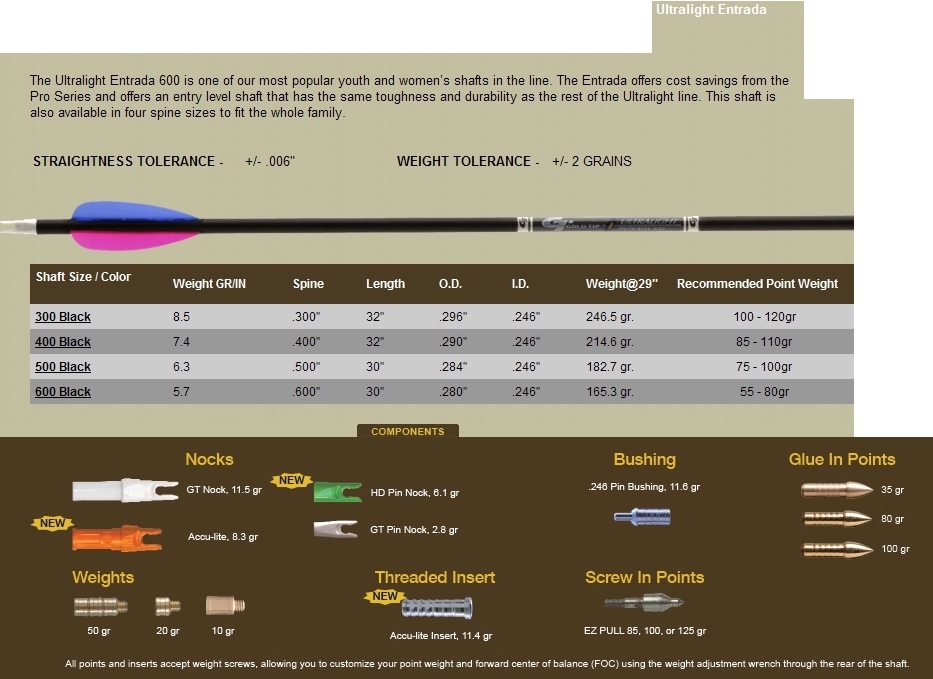The height and width of the screenshot is (679, 933).
Task: Click the NEW badge beside the Accu-lite nock
Action: [x=52, y=523]
